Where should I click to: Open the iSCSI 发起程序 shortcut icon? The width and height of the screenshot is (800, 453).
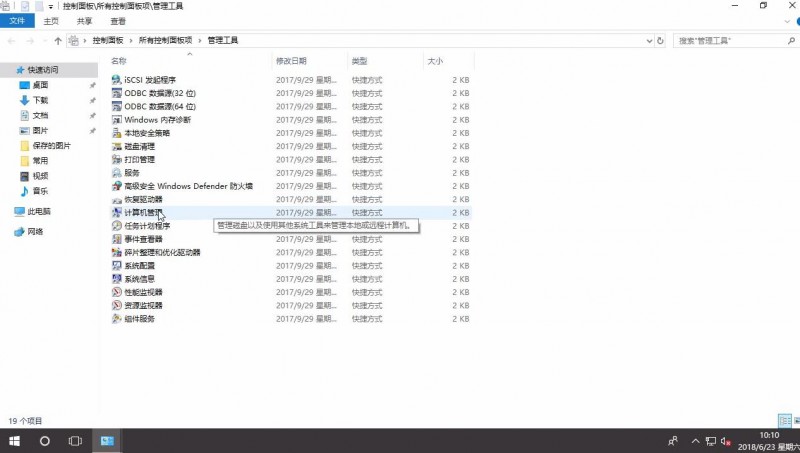click(x=117, y=80)
